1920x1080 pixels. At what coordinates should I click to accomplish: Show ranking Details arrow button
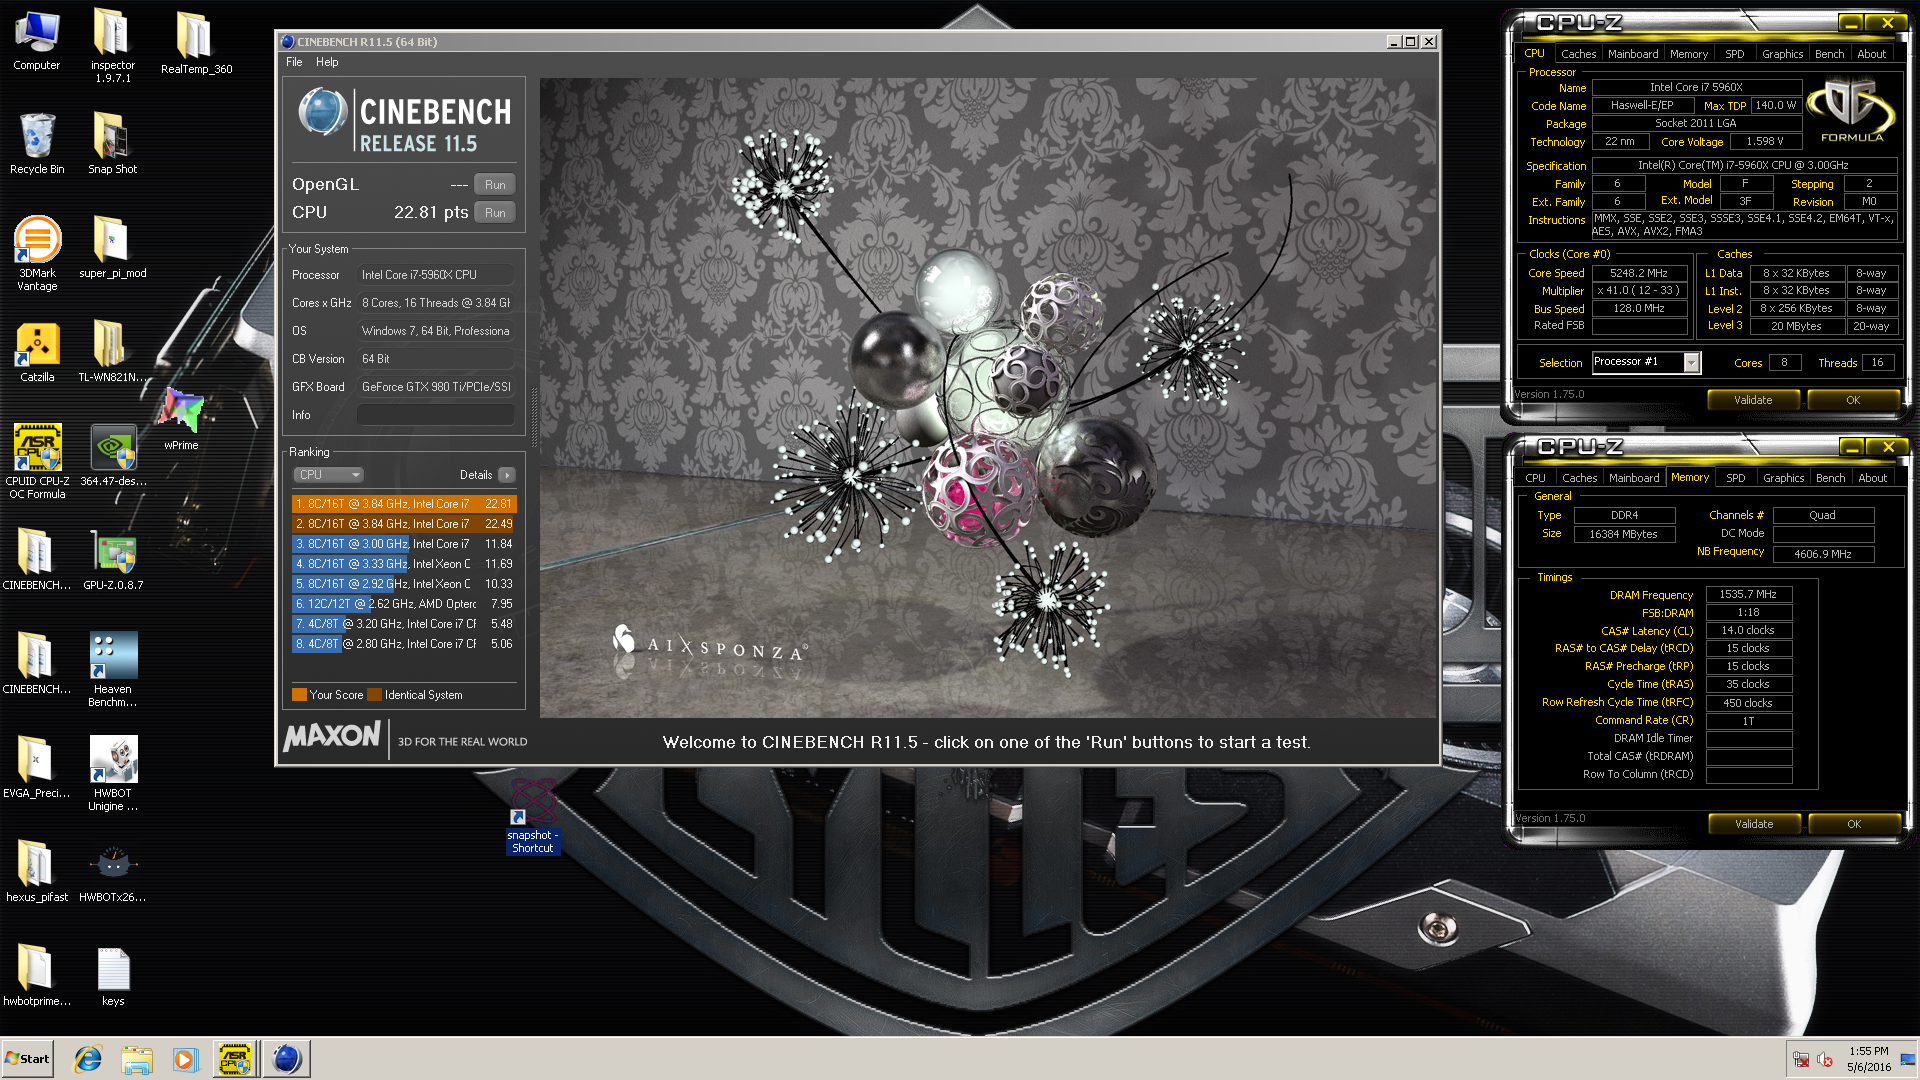click(507, 475)
